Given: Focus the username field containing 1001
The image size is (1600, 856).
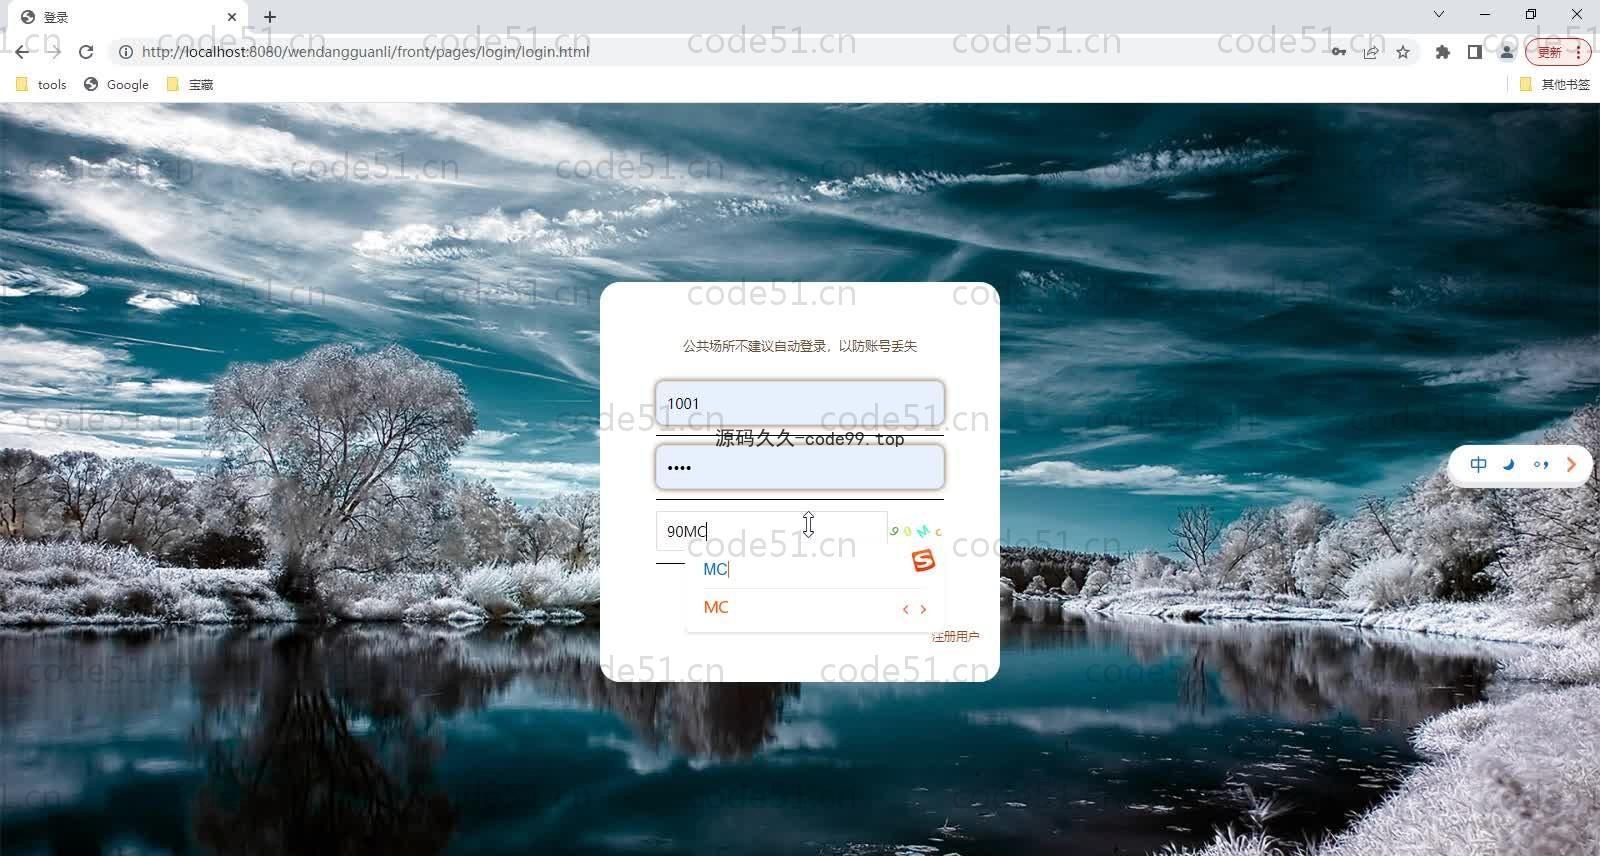Looking at the screenshot, I should tap(800, 404).
